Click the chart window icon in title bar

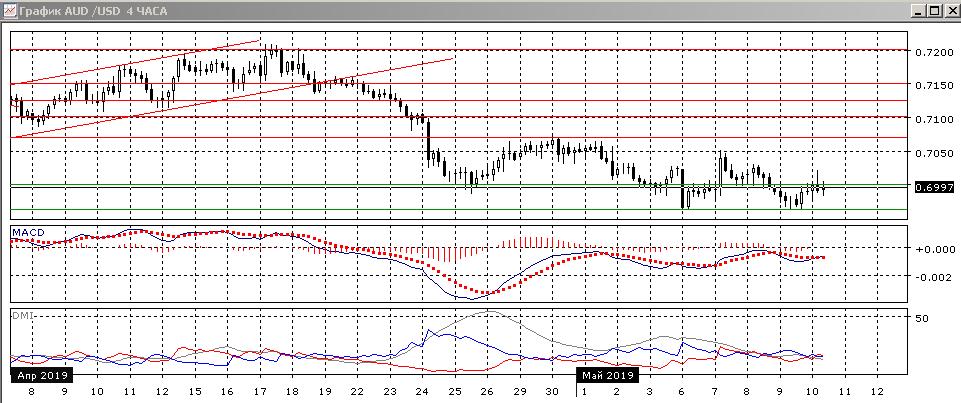click(x=9, y=10)
